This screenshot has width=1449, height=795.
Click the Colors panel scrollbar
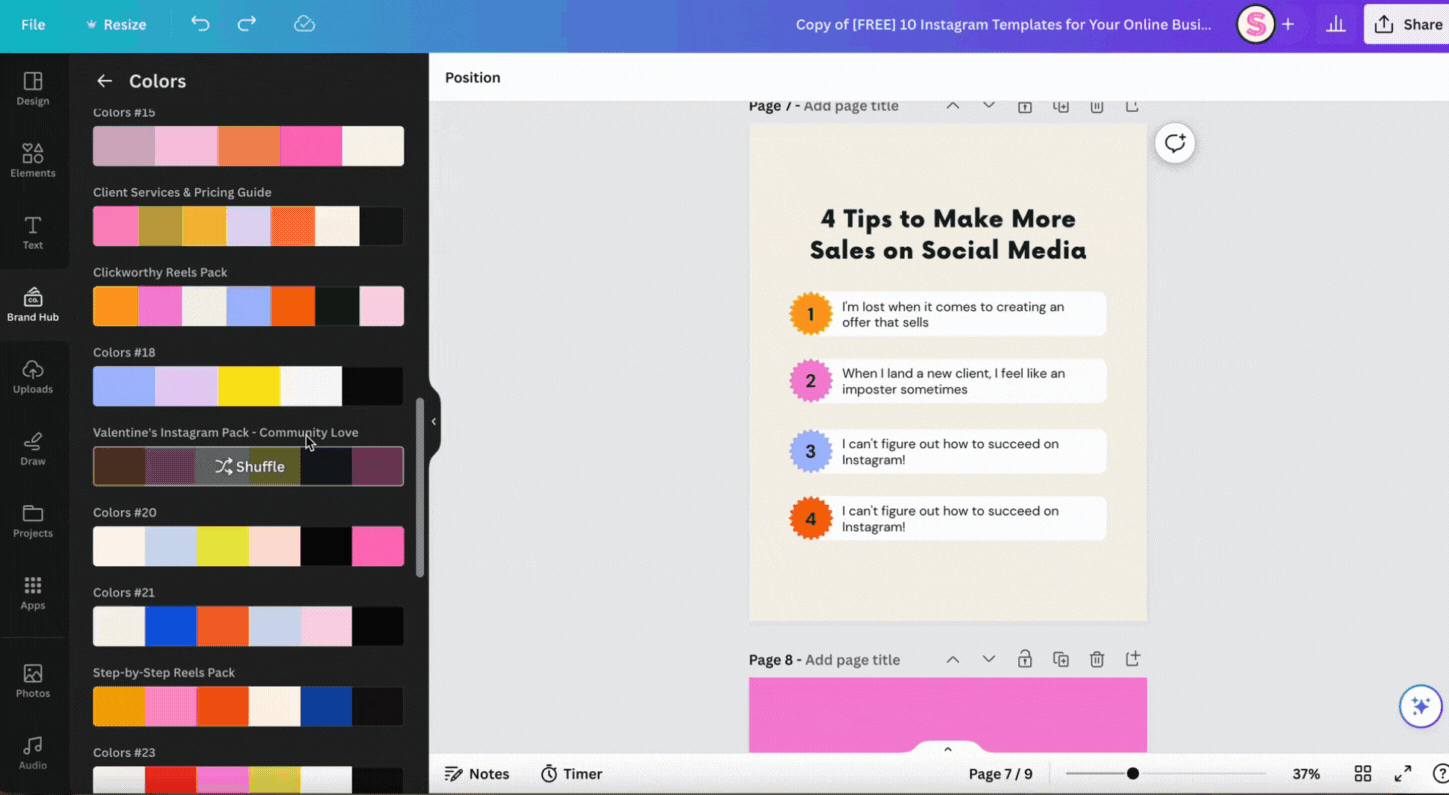[x=420, y=487]
